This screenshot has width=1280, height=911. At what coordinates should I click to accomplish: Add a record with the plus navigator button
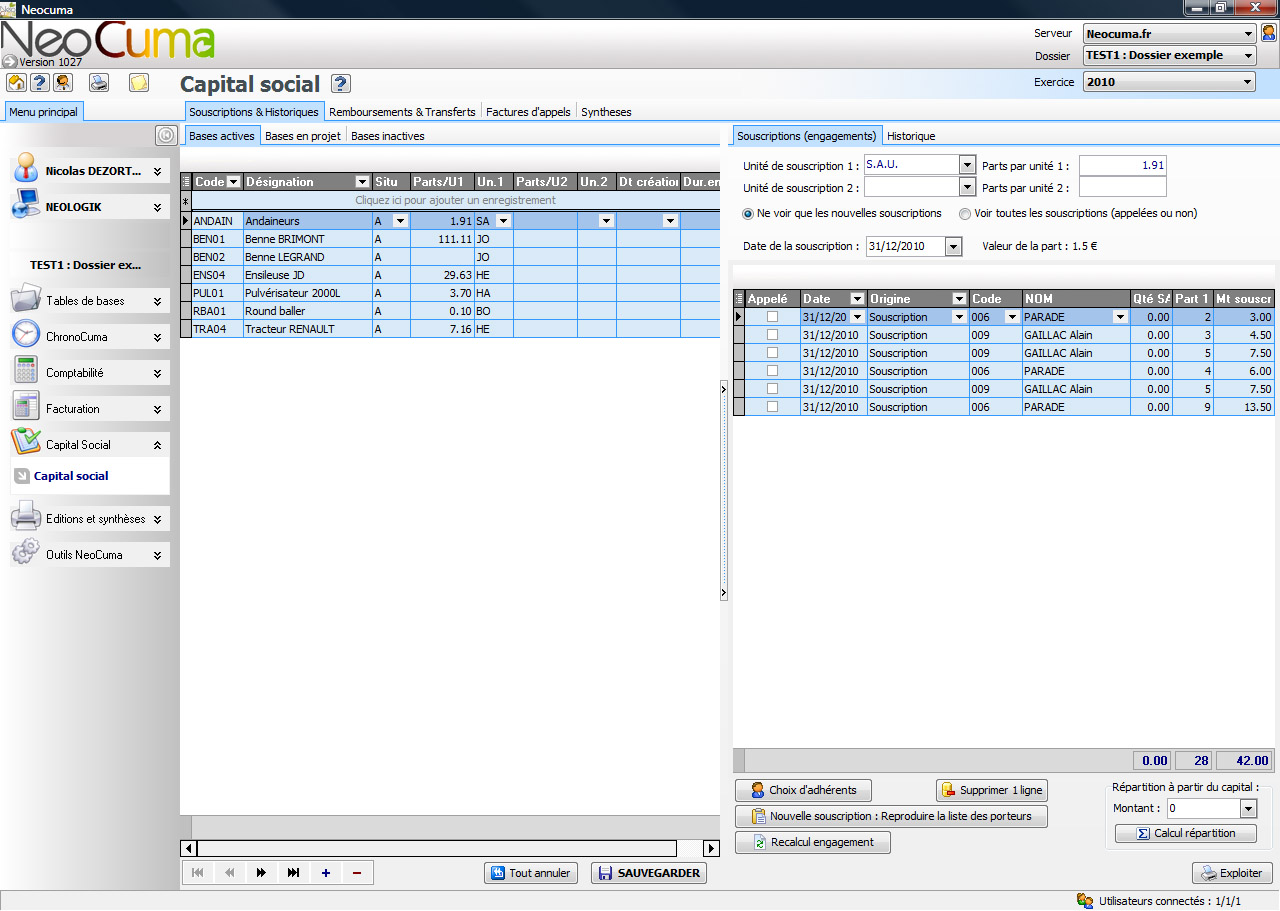click(325, 873)
